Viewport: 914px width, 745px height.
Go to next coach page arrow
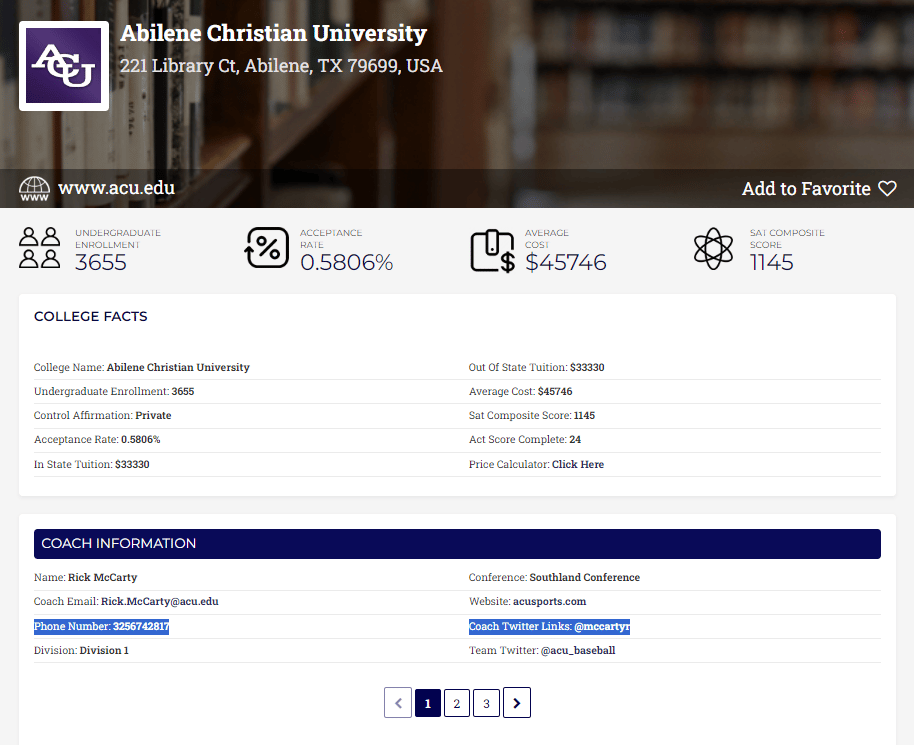pyautogui.click(x=516, y=702)
